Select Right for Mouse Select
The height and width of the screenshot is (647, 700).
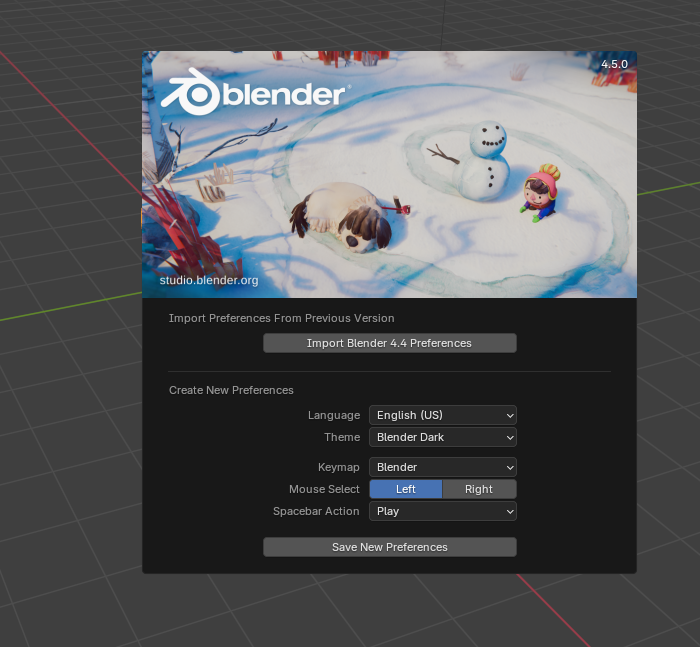pyautogui.click(x=479, y=489)
